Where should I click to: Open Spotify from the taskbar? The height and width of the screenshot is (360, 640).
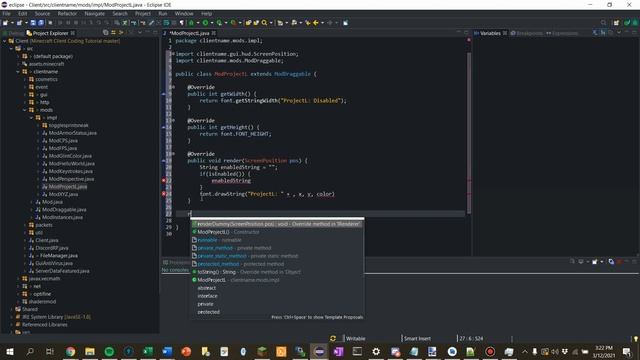109,351
